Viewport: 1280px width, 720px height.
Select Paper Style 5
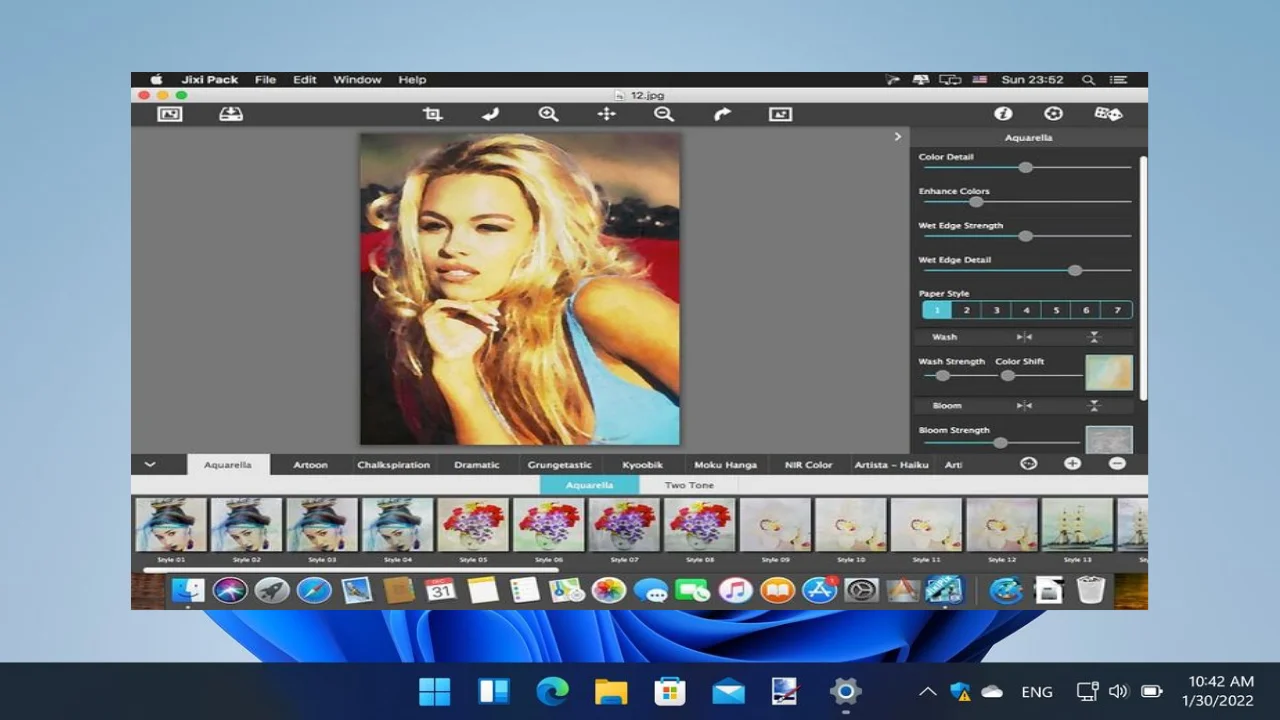point(1057,310)
